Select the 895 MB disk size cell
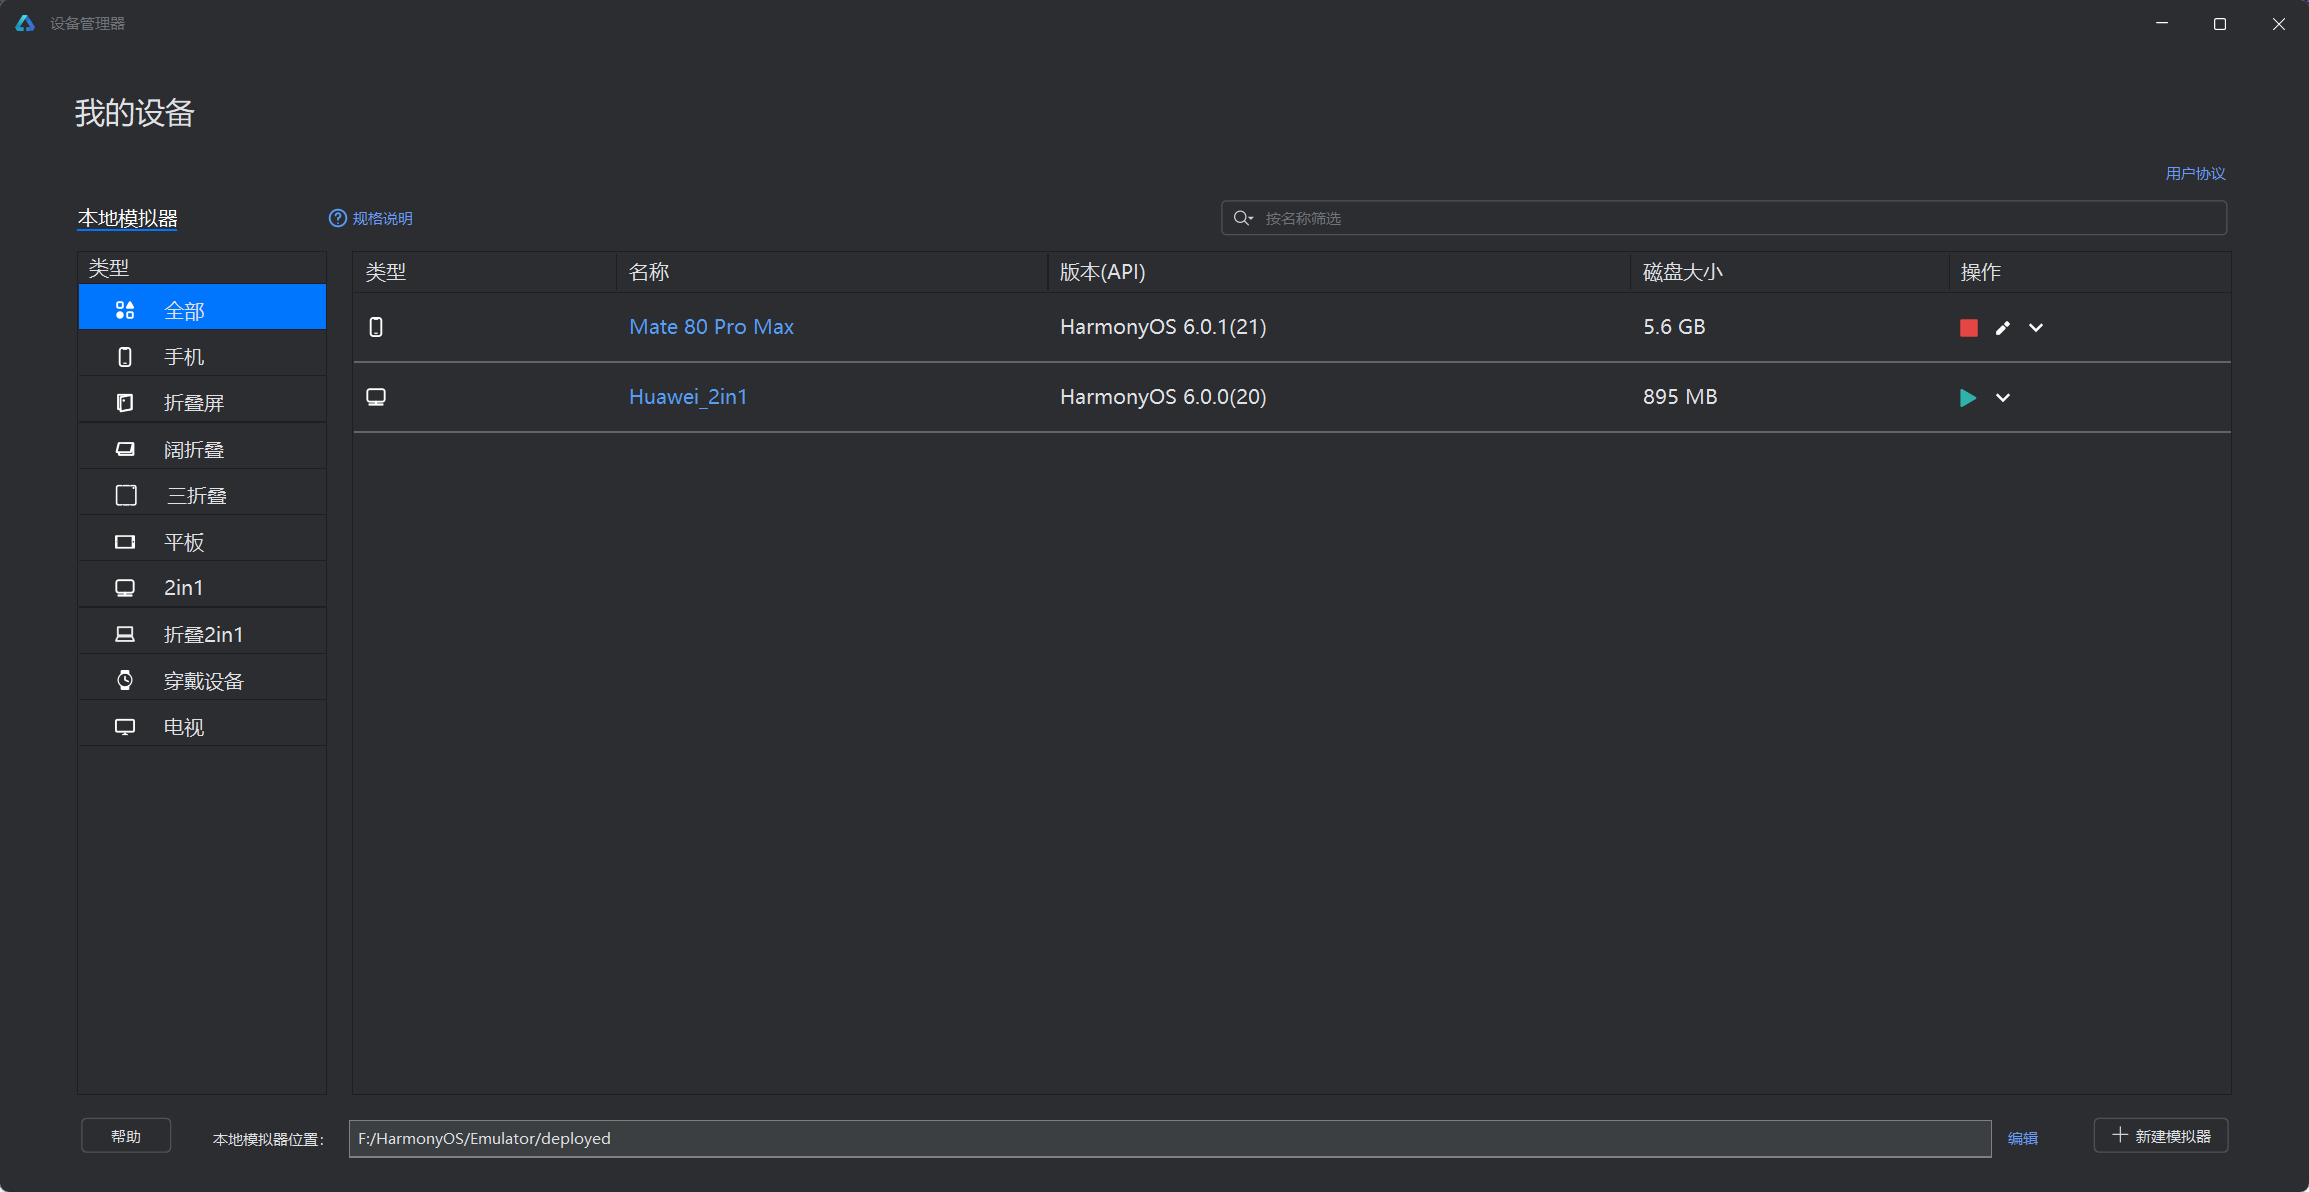Screen dimensions: 2309x1192 tap(1680, 397)
